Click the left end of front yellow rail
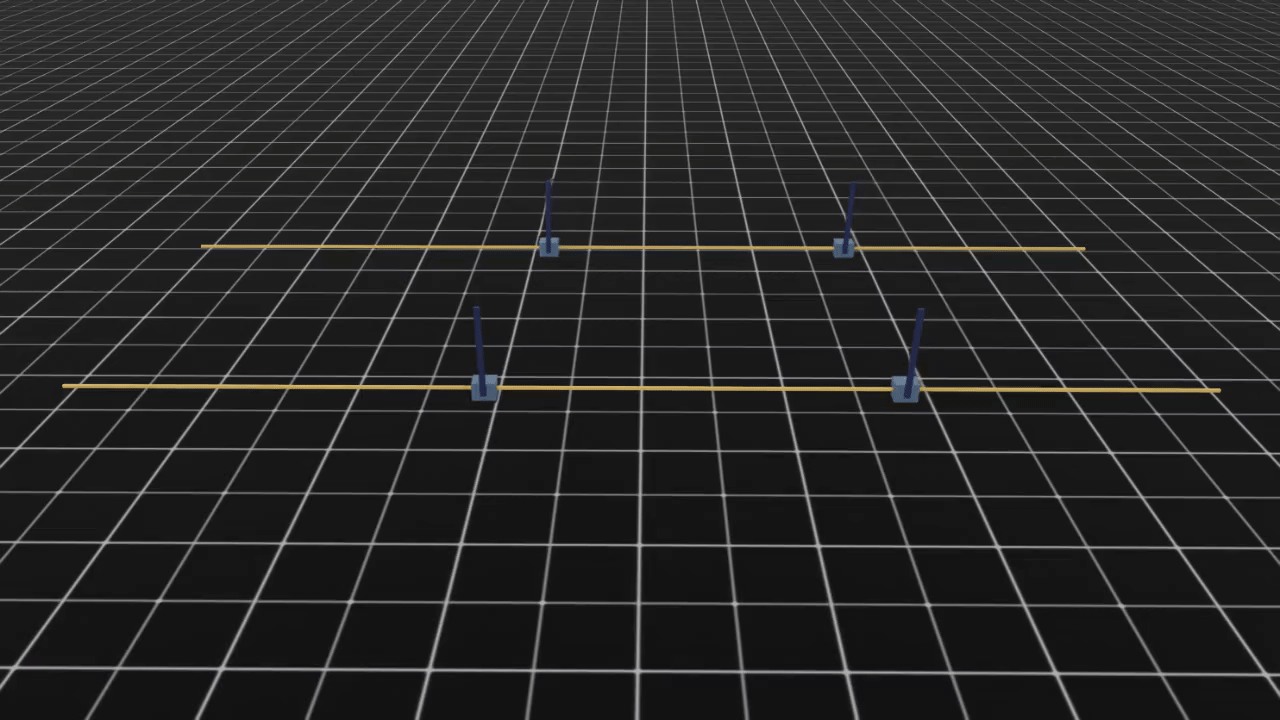Screen dimensions: 1280x720 pyautogui.click(x=65, y=385)
